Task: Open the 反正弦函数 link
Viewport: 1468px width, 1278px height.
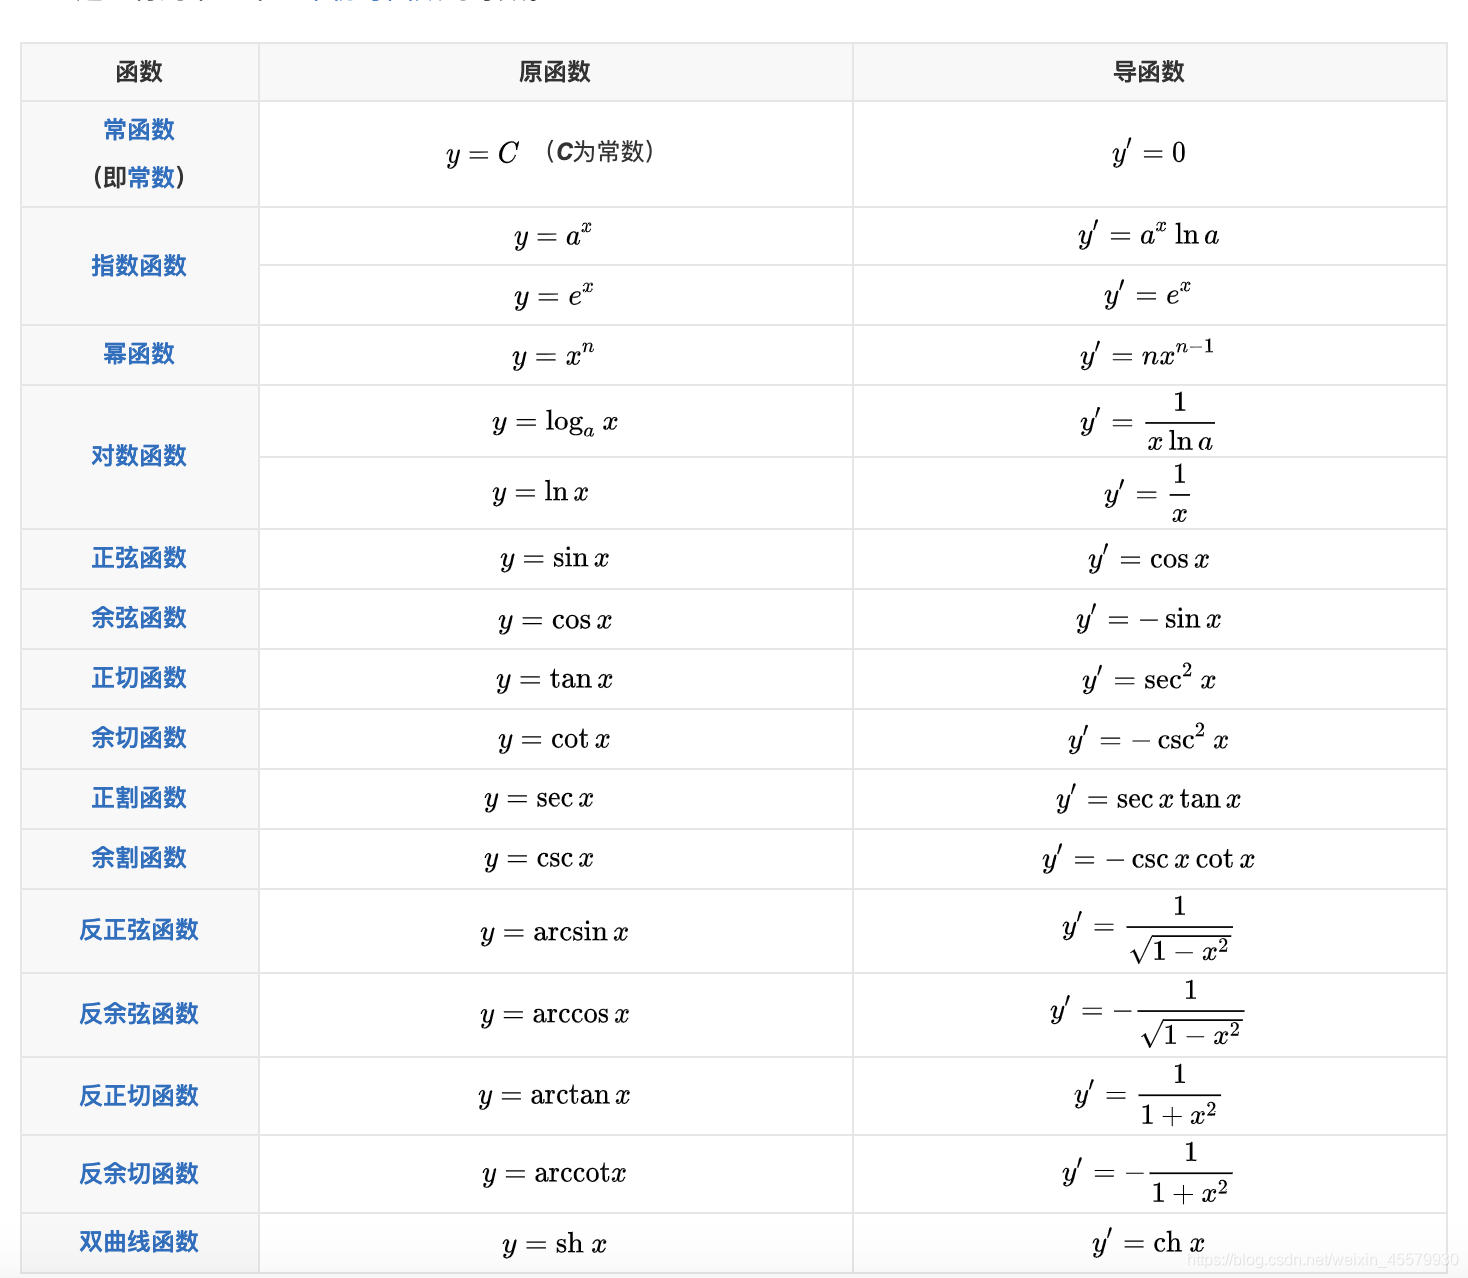Action: pyautogui.click(x=139, y=930)
